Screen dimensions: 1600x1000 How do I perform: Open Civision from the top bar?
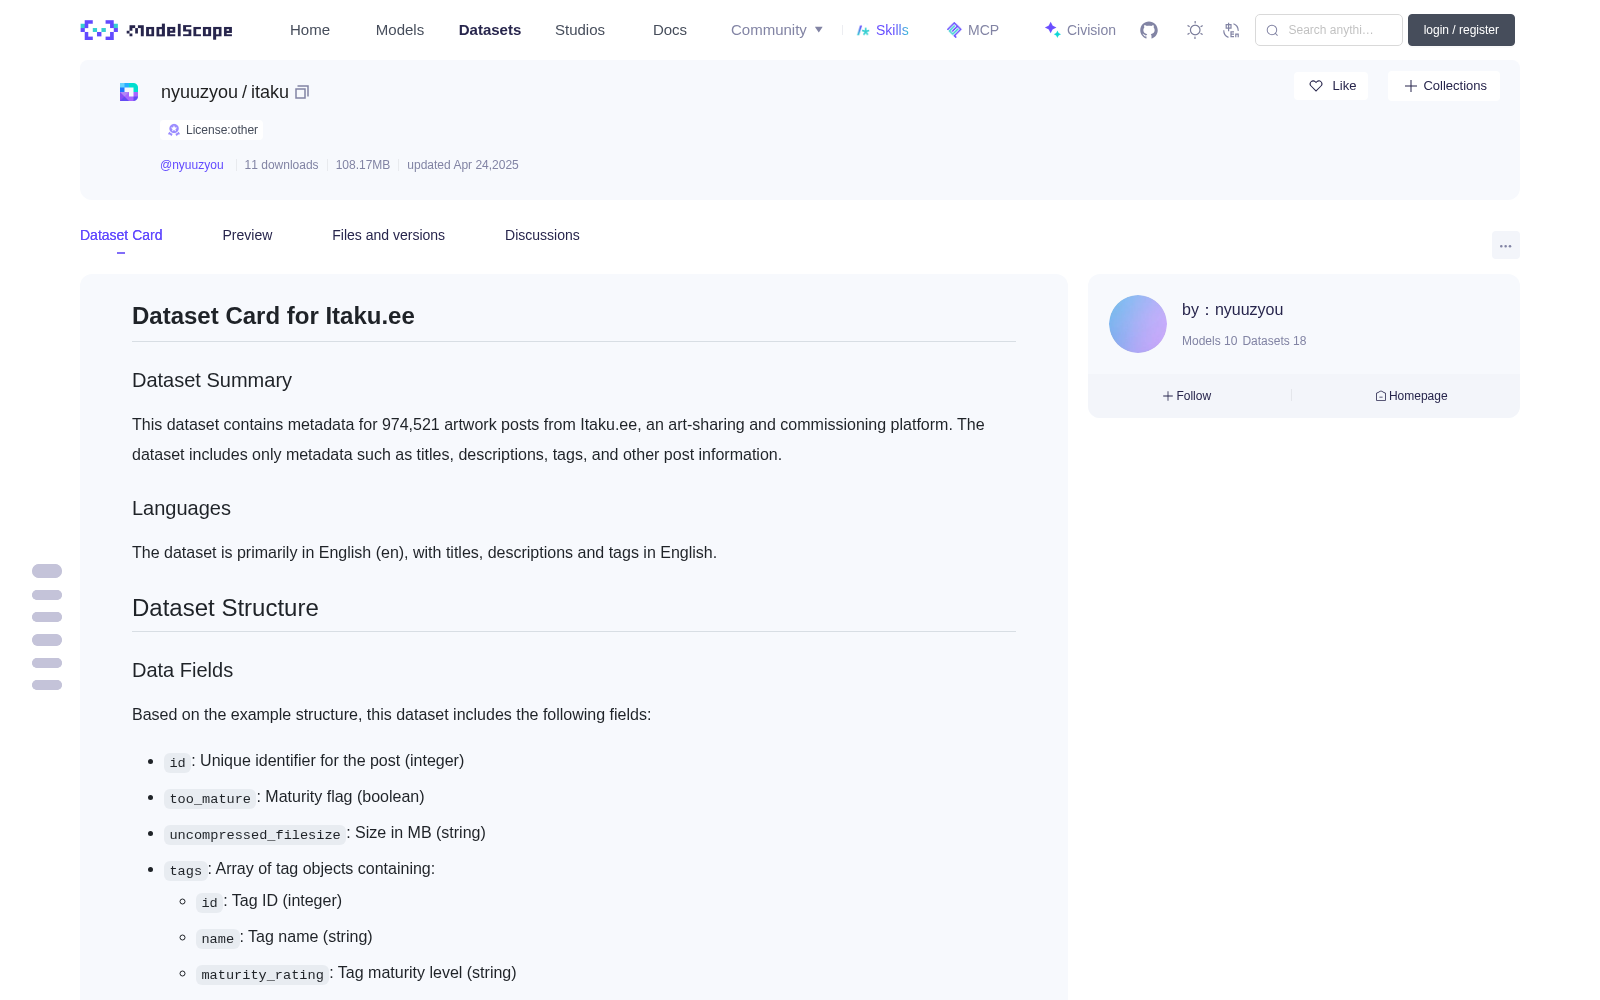click(x=1080, y=30)
